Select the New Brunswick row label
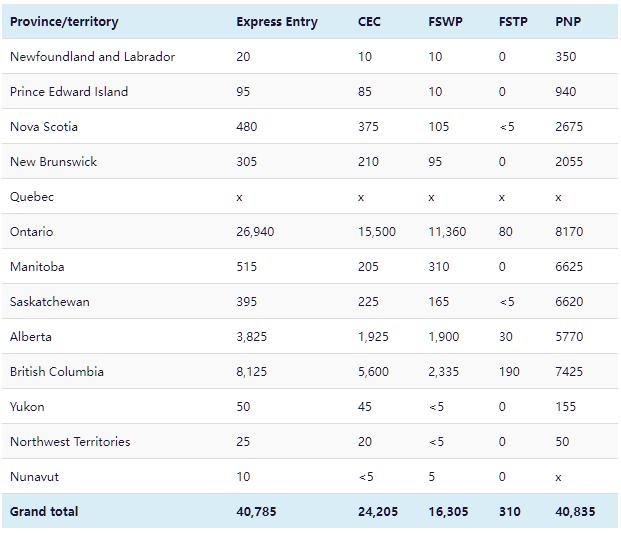Viewport: 621px width, 533px height. 53,162
